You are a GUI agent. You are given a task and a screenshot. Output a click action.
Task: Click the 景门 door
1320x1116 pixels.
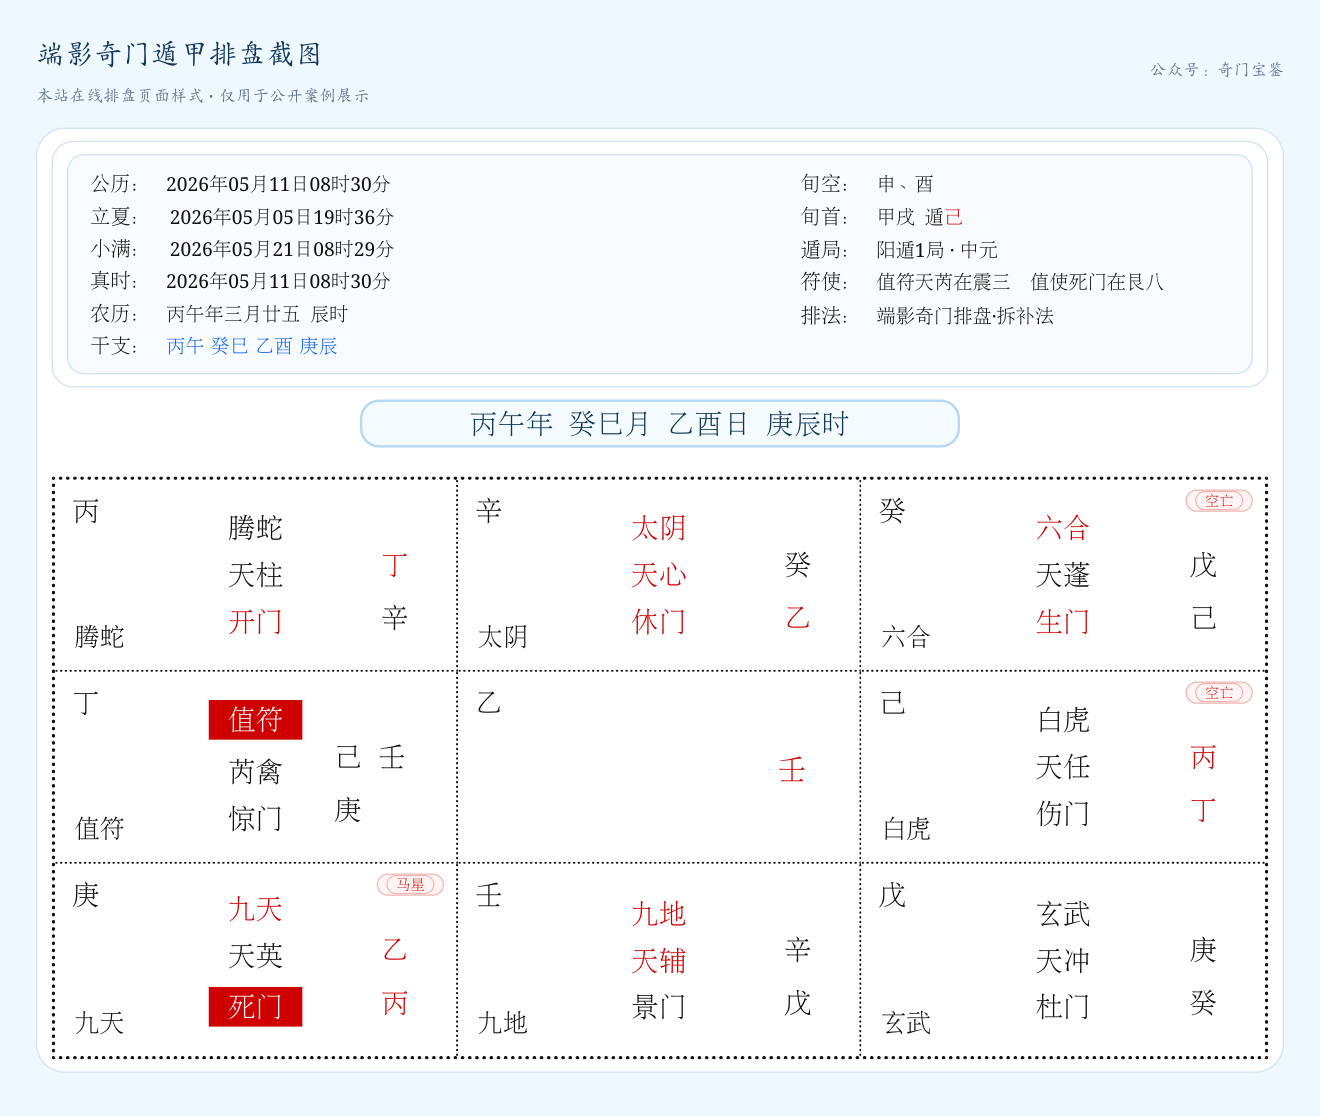[658, 1007]
